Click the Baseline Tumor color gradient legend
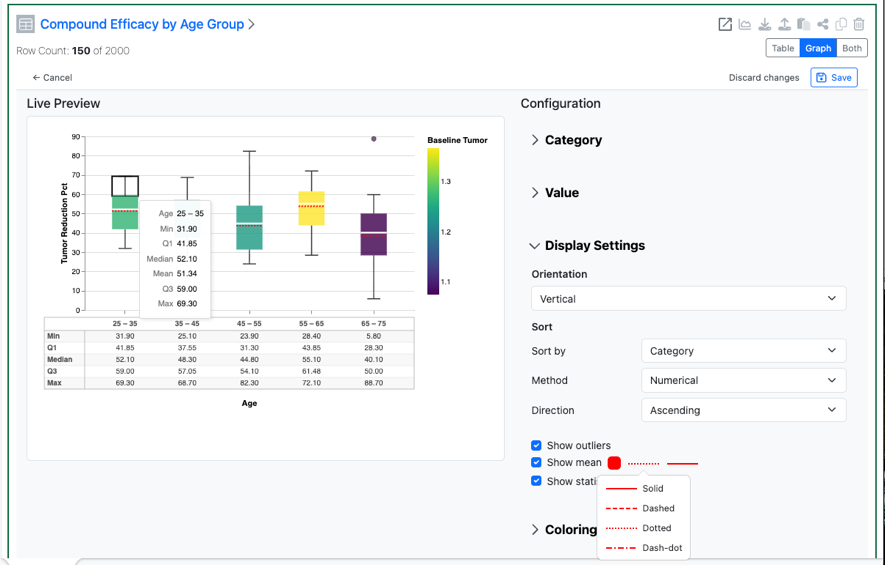This screenshot has width=885, height=565. [433, 221]
